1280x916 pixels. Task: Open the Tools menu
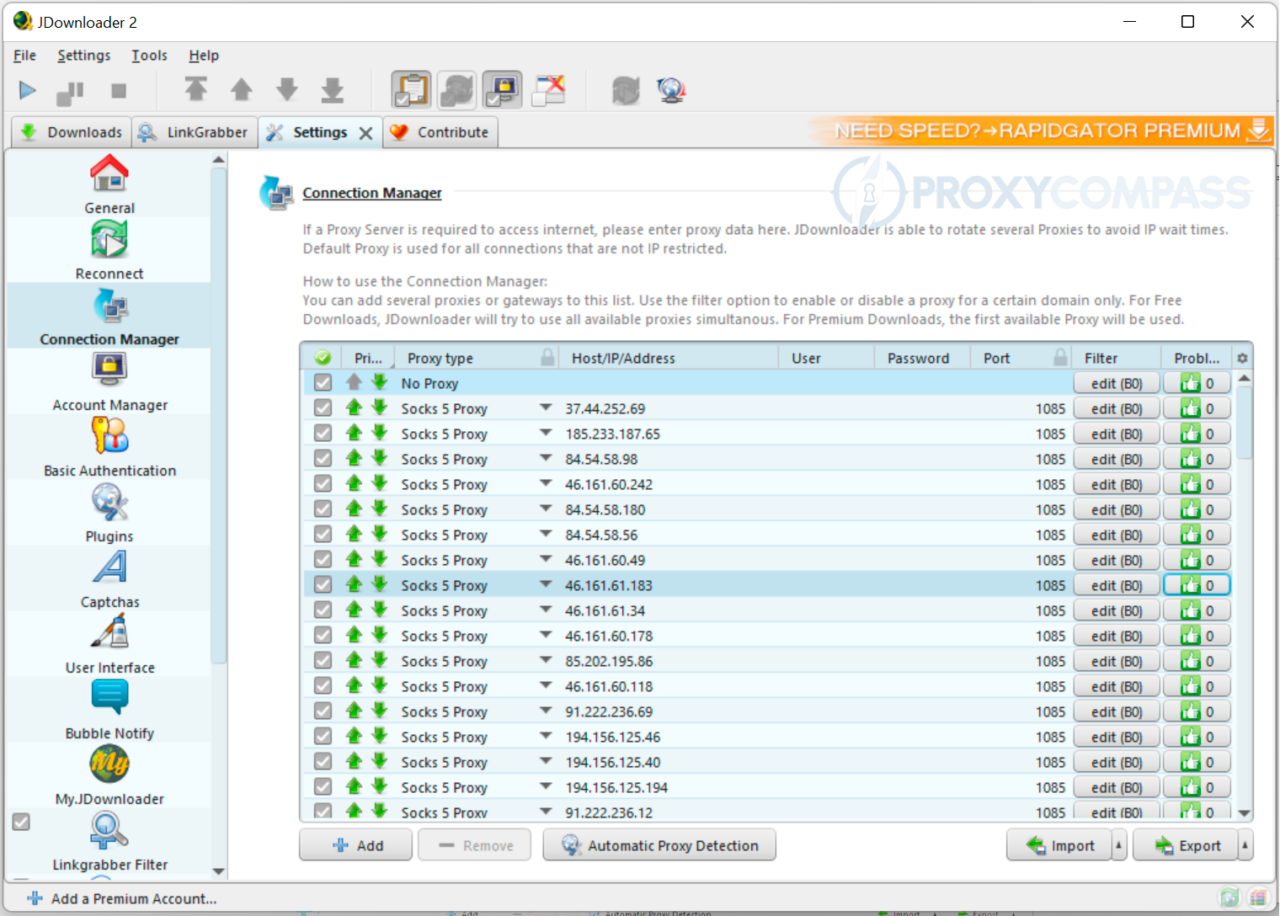click(148, 55)
